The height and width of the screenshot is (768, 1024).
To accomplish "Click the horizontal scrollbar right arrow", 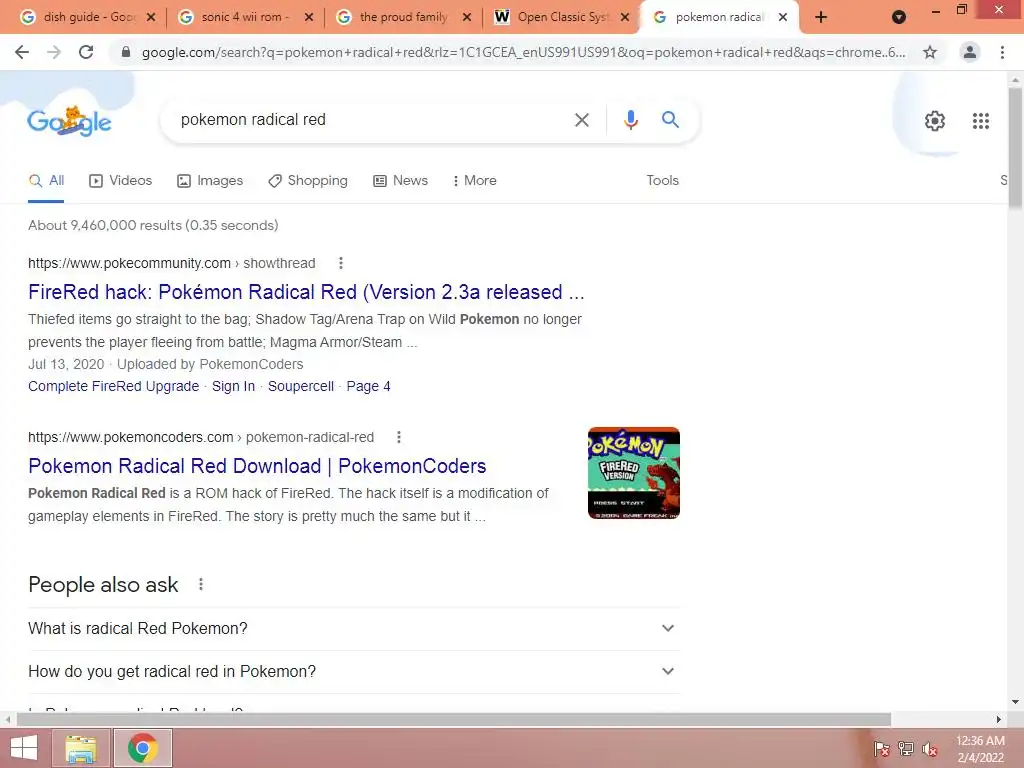I will [x=999, y=719].
